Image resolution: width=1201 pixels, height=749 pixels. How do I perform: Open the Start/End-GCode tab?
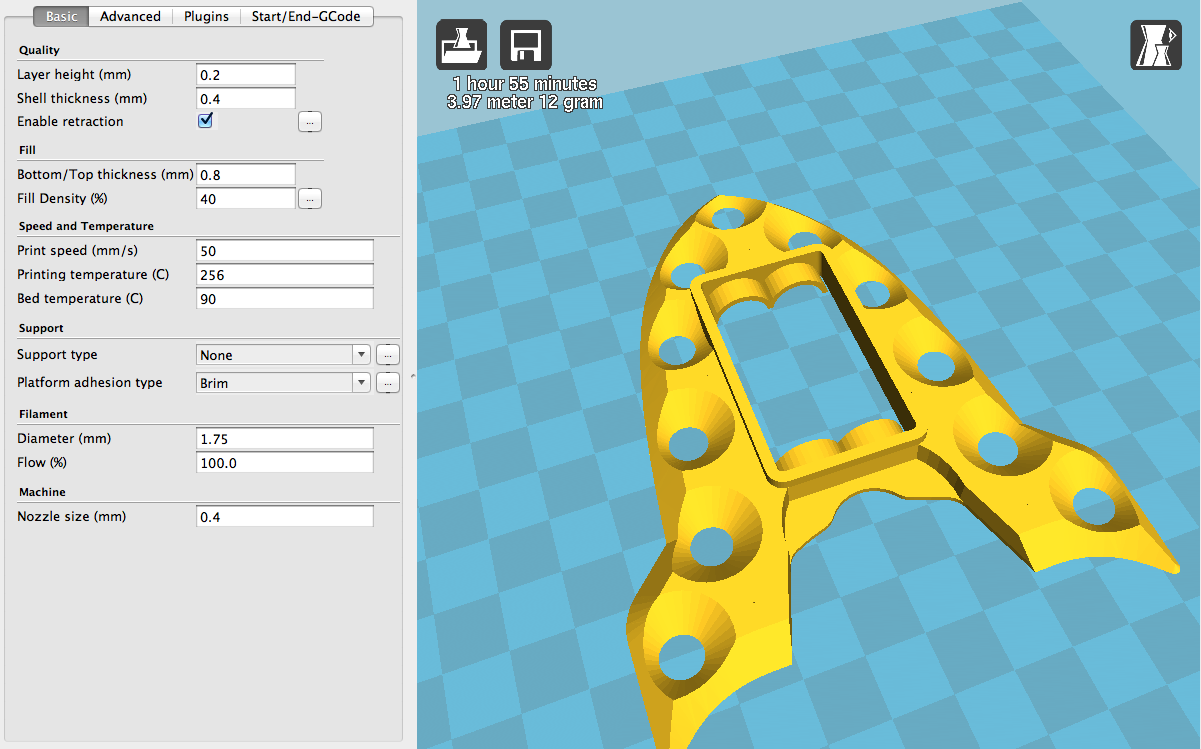tap(307, 16)
